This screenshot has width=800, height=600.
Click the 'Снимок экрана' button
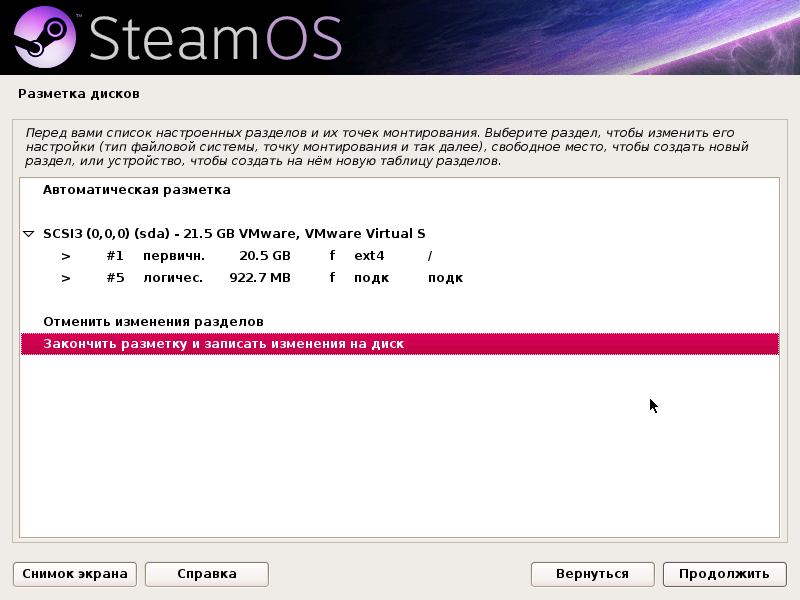point(75,574)
